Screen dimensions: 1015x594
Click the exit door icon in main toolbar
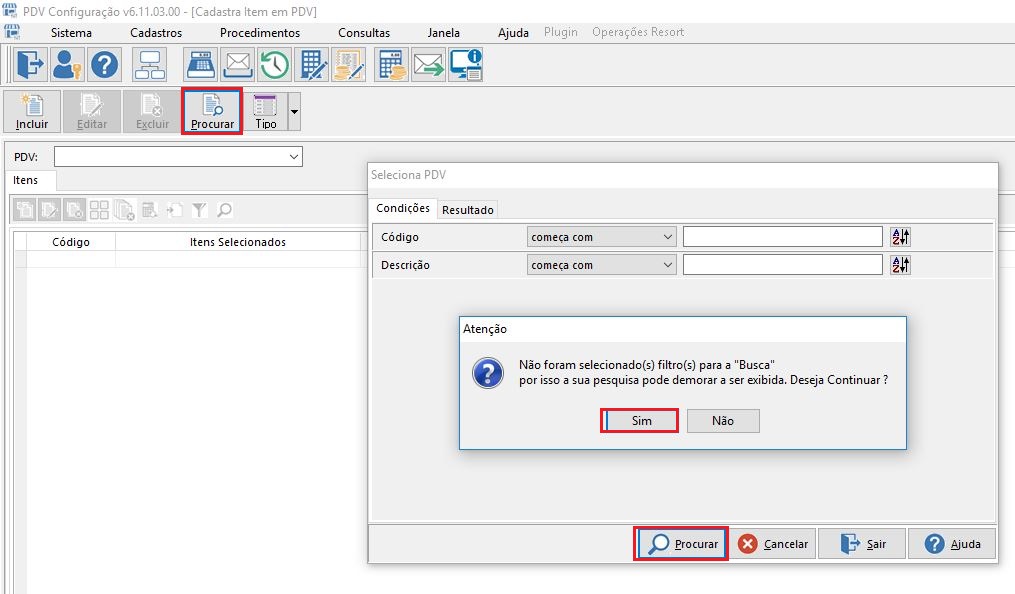pyautogui.click(x=30, y=65)
